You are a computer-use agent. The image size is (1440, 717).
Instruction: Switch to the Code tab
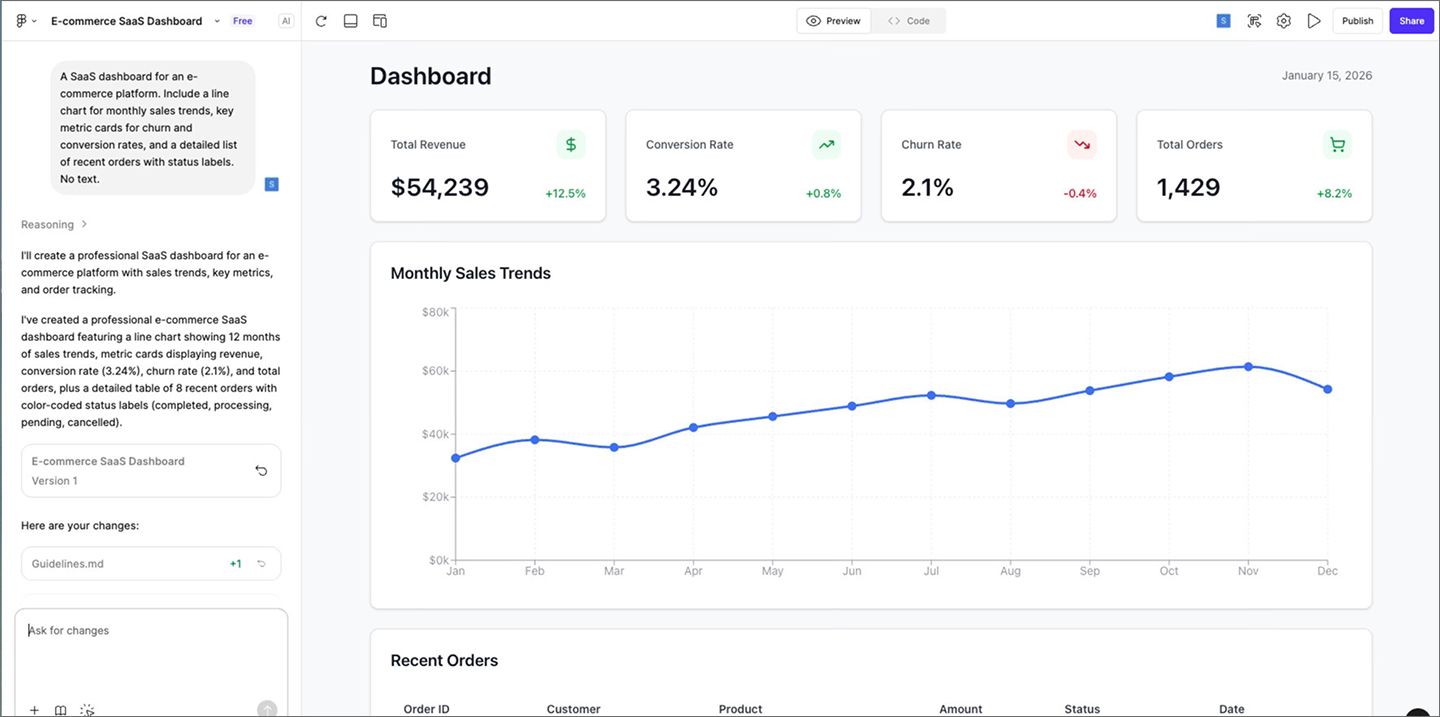[908, 20]
